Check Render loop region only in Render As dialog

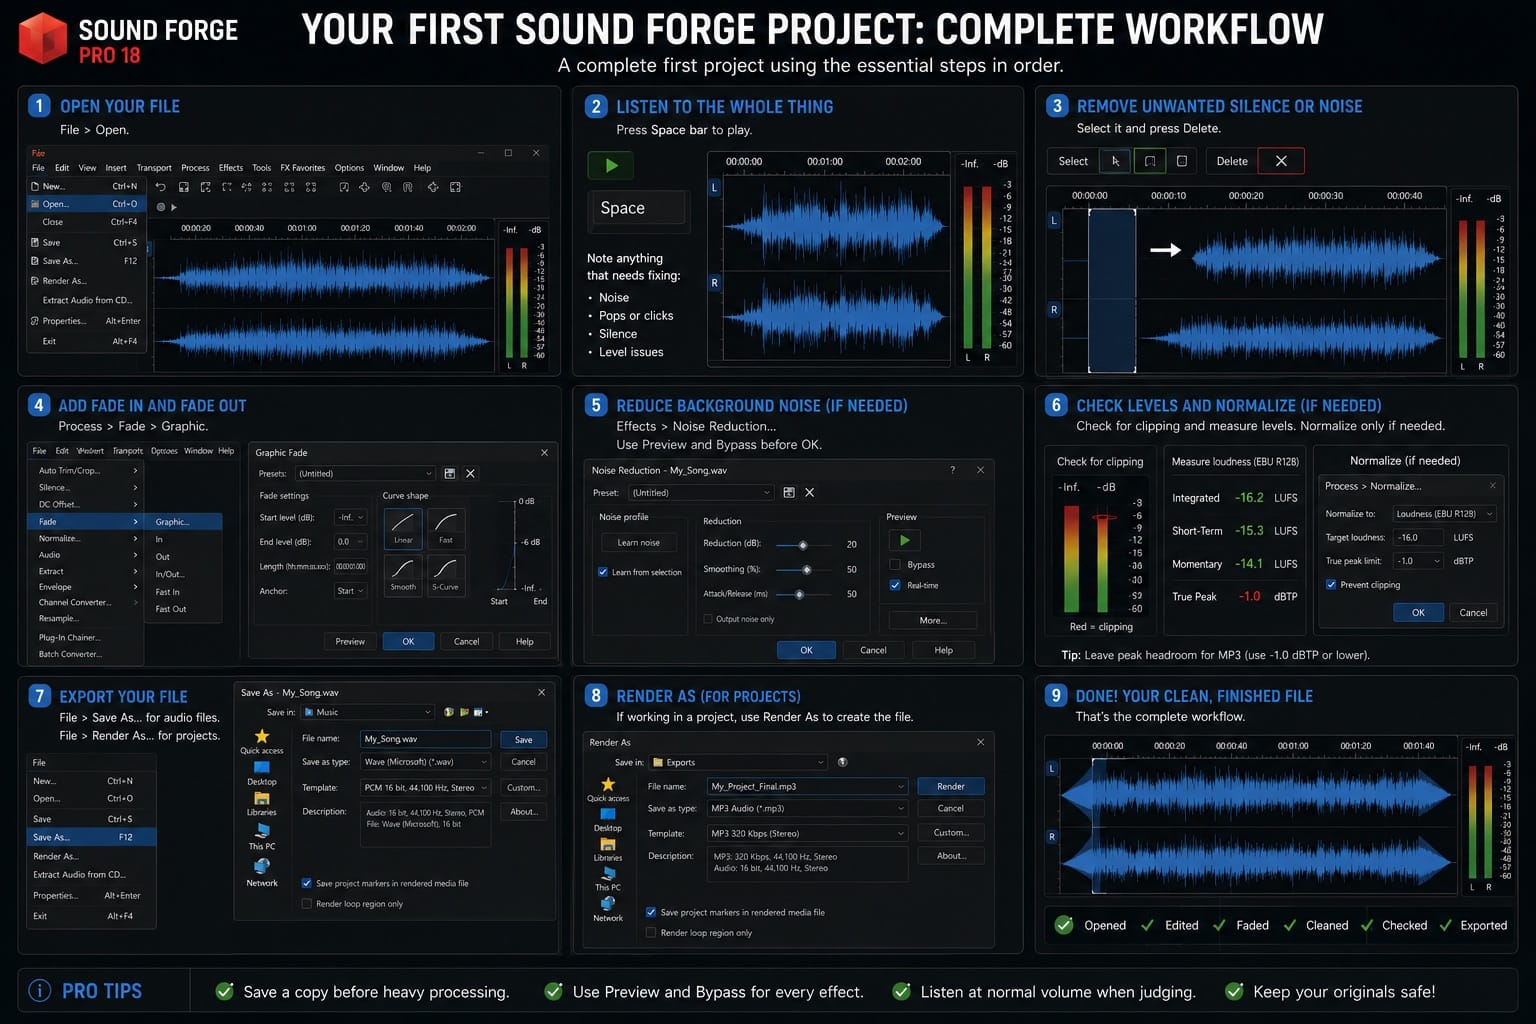tap(651, 933)
